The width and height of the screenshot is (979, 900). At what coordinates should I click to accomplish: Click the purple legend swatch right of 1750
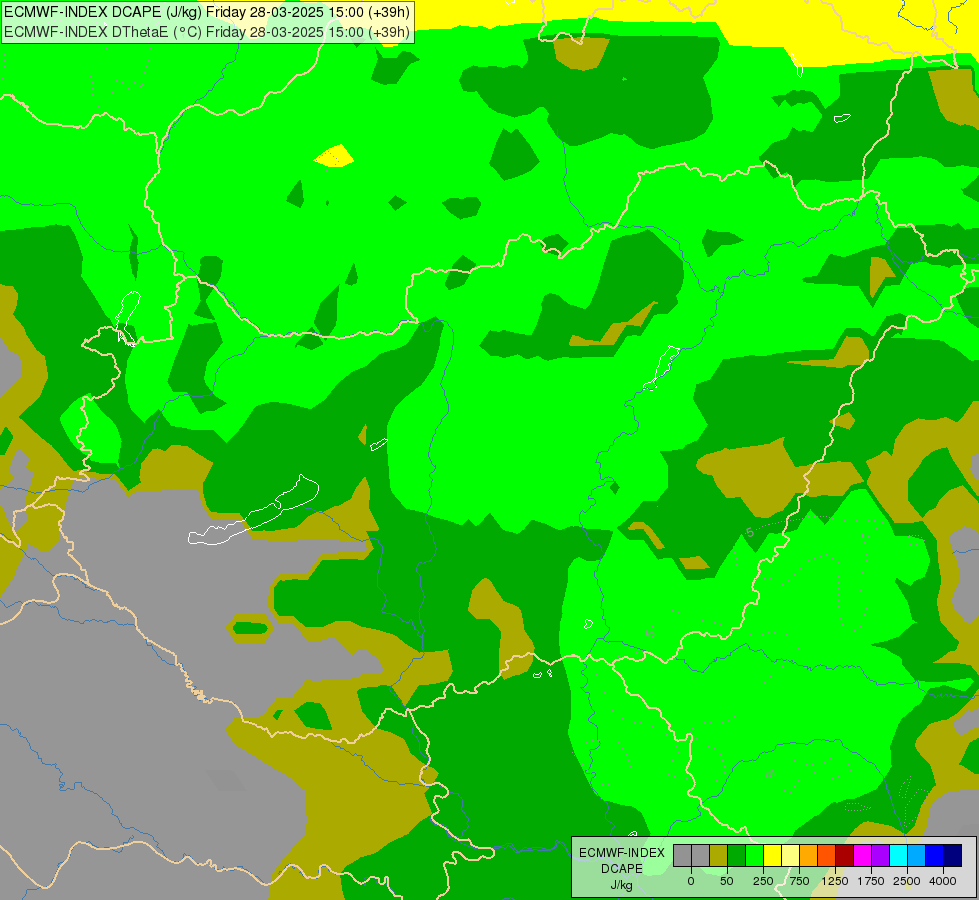(880, 855)
